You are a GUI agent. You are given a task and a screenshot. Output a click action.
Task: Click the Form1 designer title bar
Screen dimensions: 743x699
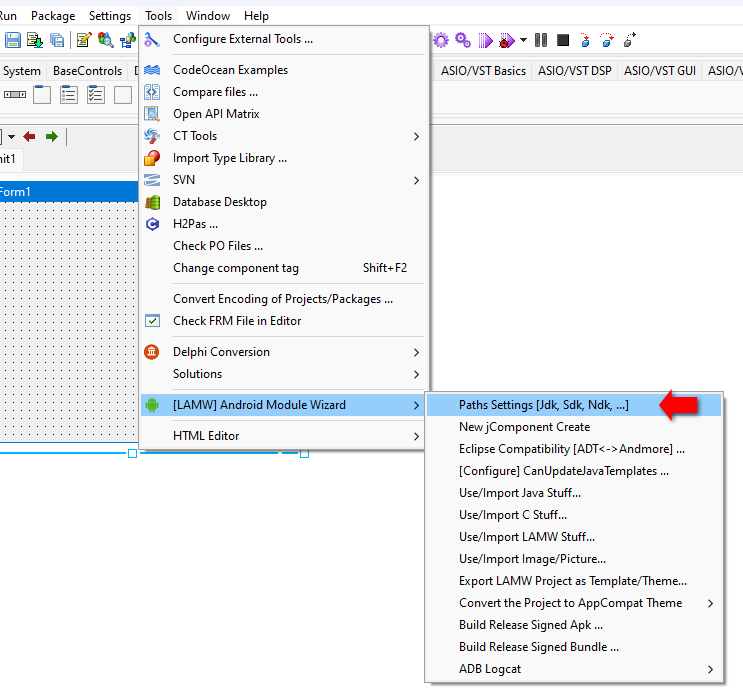coord(69,191)
